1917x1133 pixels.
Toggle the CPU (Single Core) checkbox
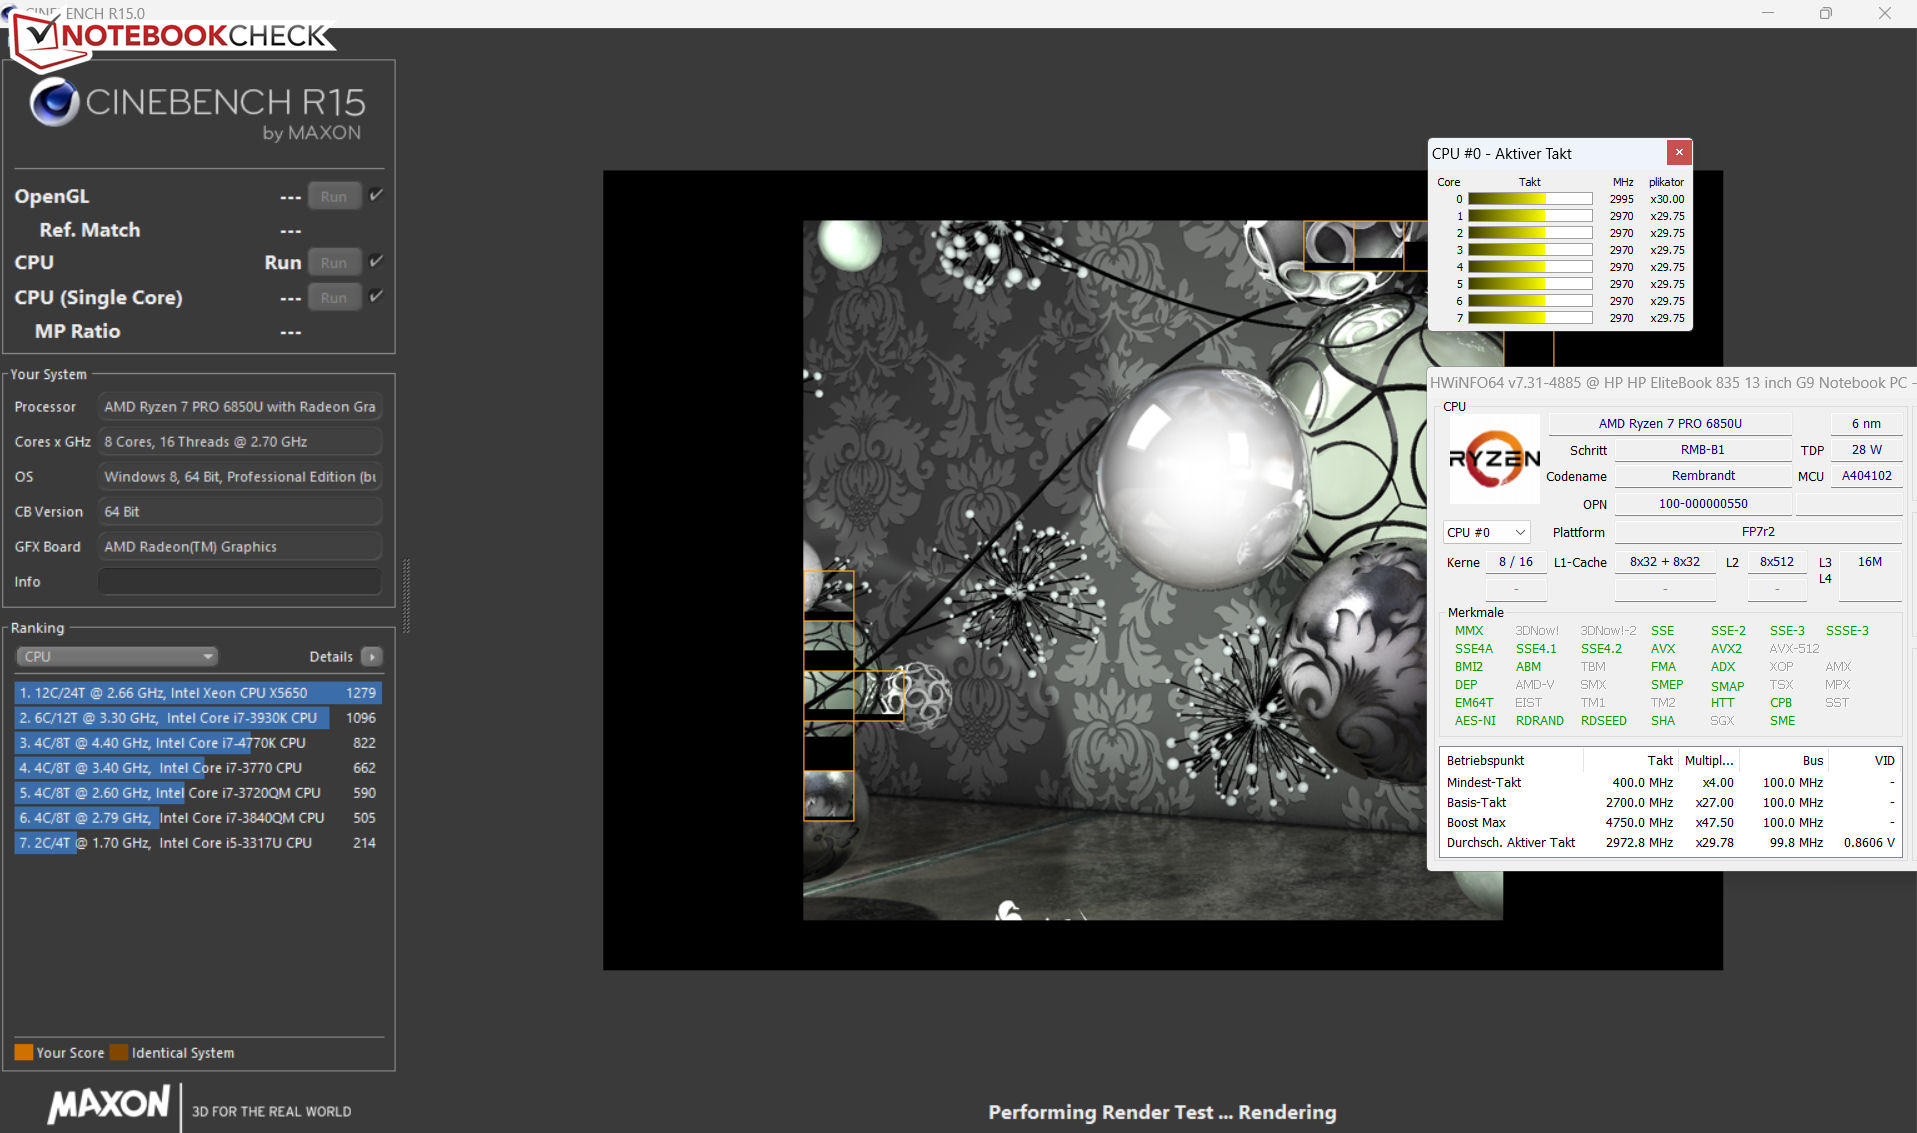click(376, 296)
